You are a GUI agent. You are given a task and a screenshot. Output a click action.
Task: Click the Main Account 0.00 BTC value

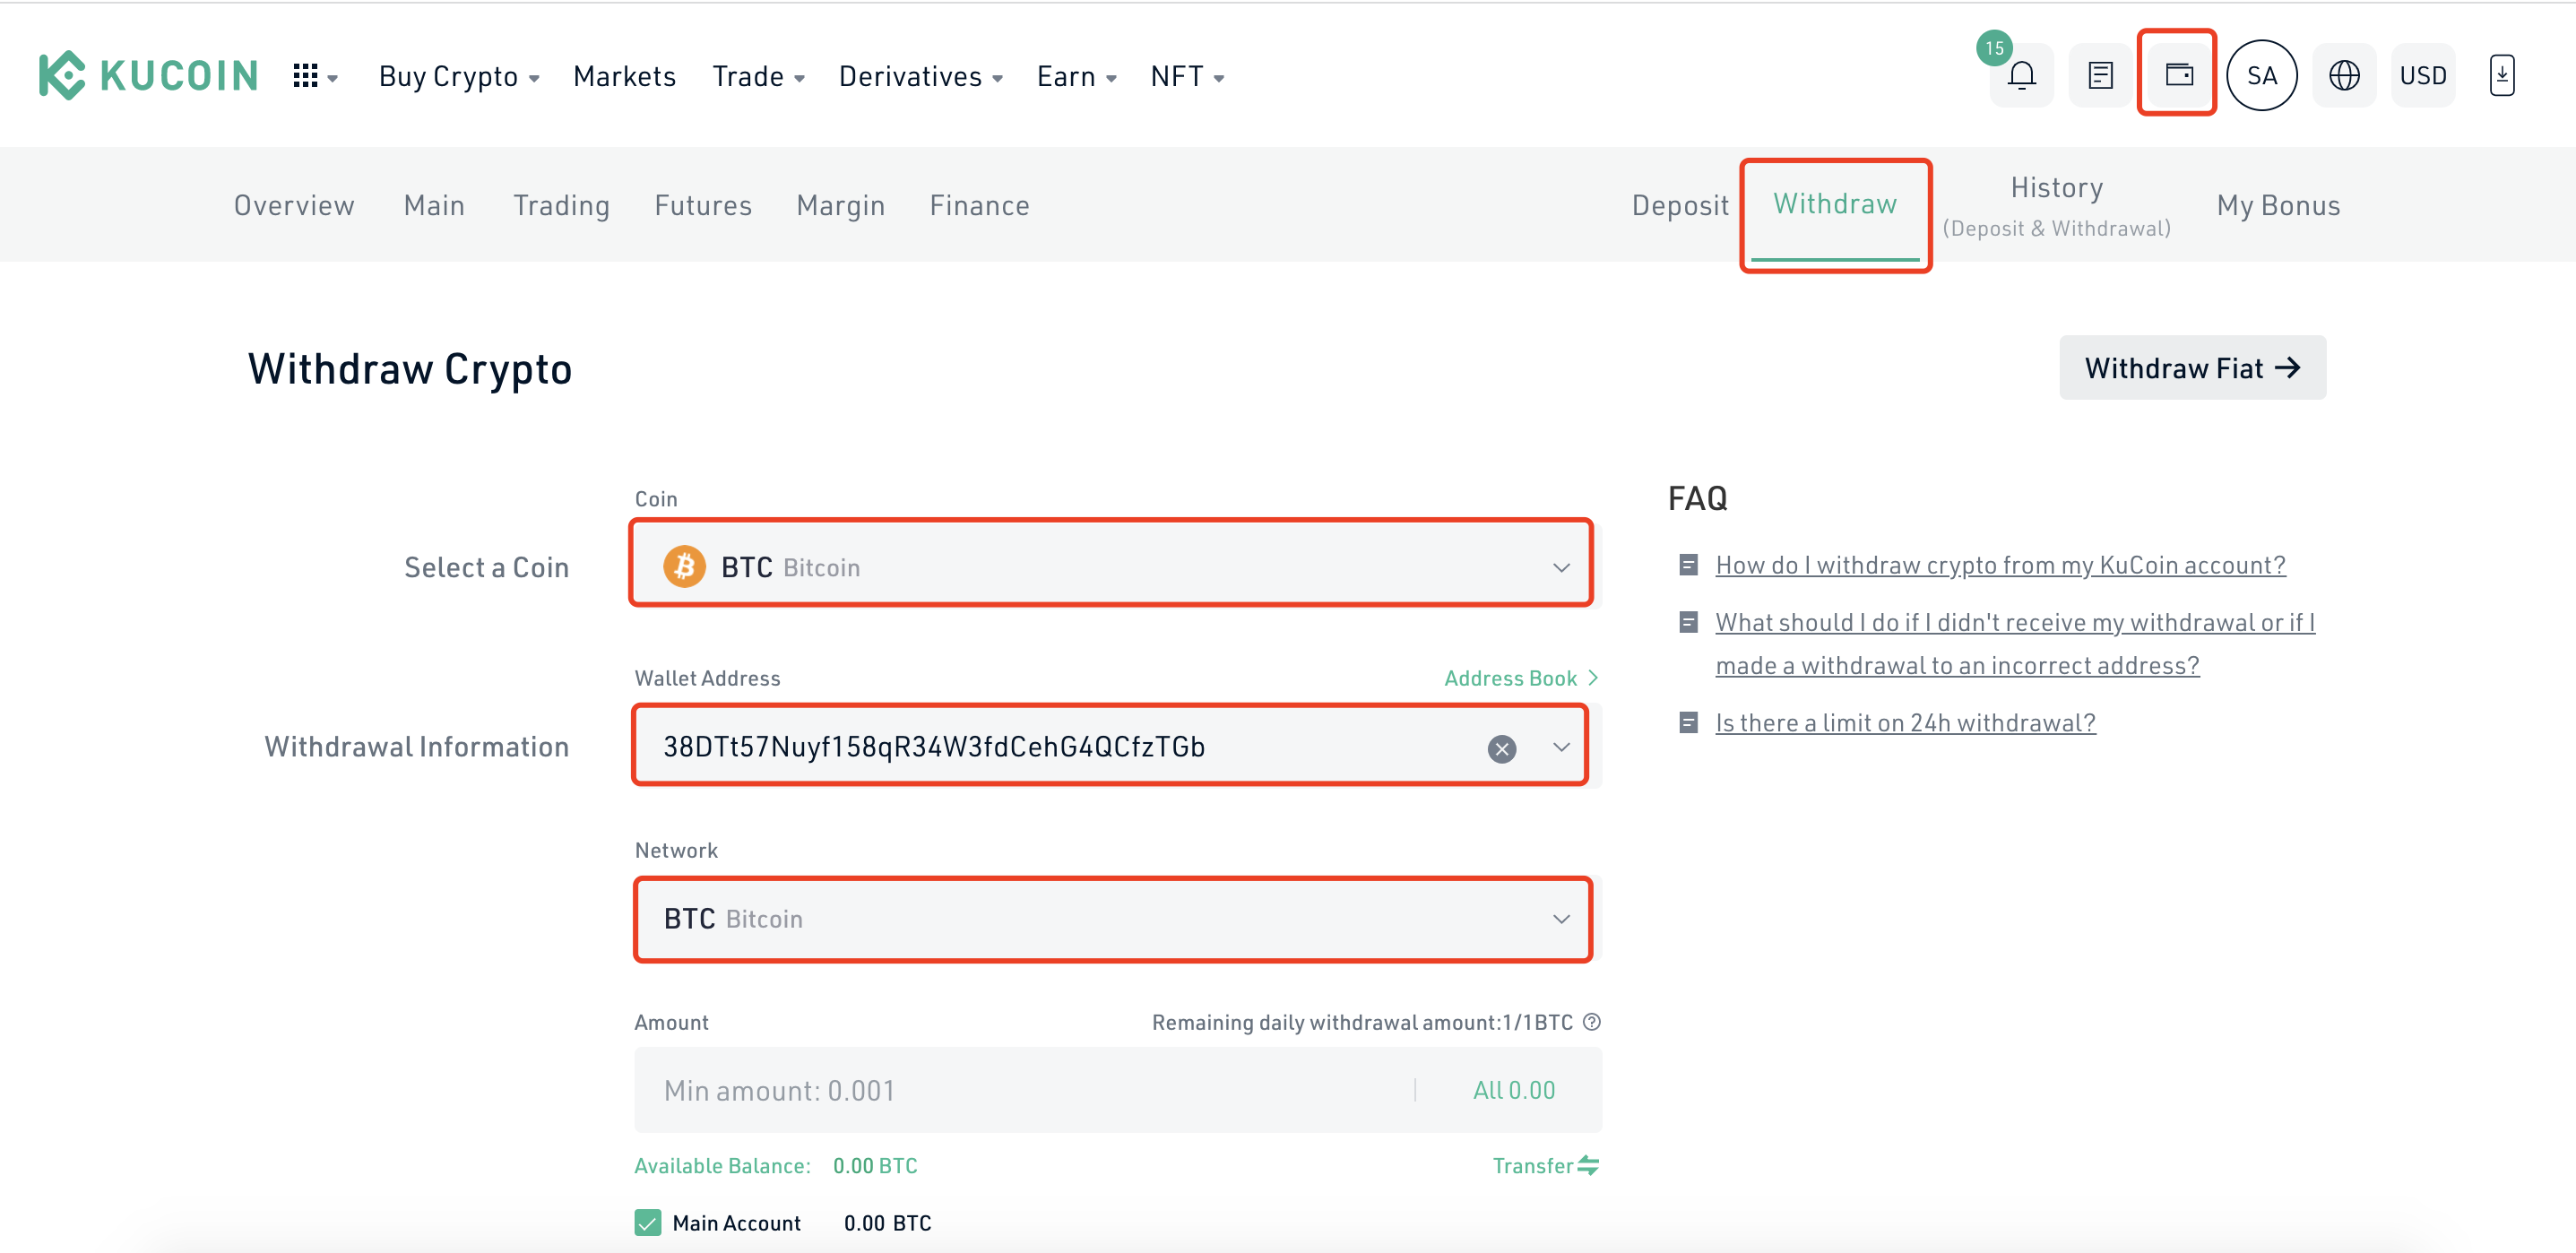[887, 1222]
